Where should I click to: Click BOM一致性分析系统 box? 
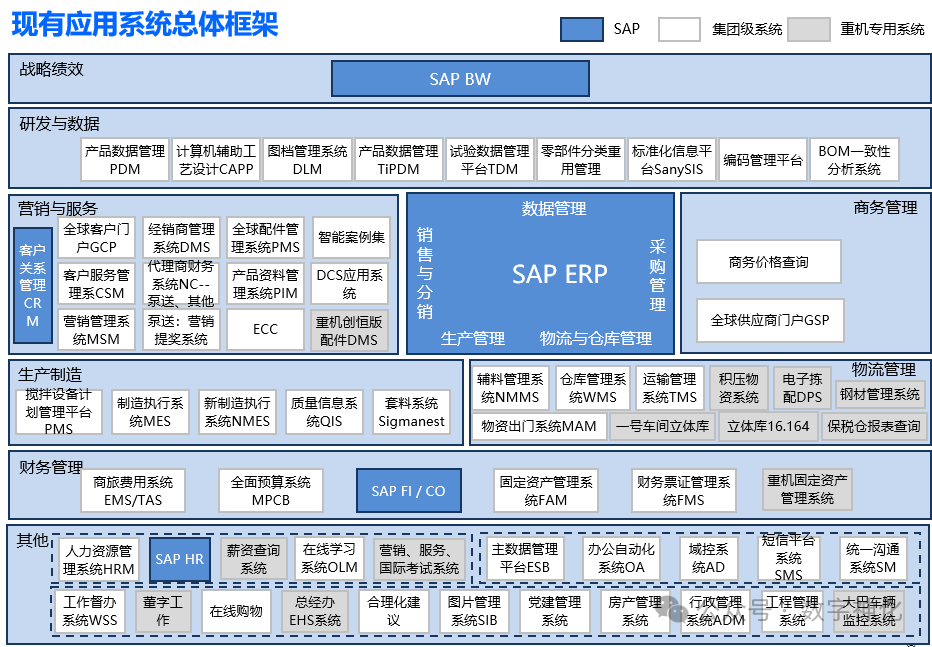[x=855, y=160]
